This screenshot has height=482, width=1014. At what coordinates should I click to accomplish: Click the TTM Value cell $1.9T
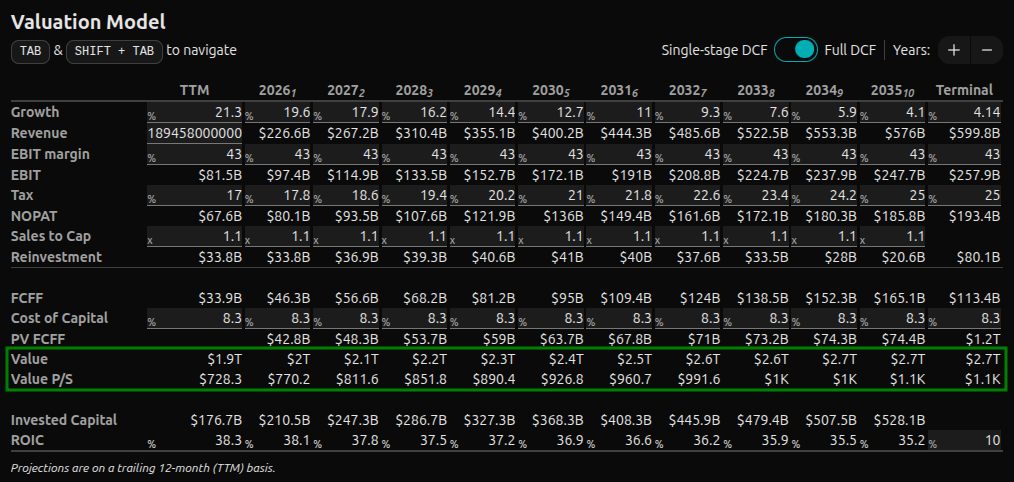pos(226,359)
